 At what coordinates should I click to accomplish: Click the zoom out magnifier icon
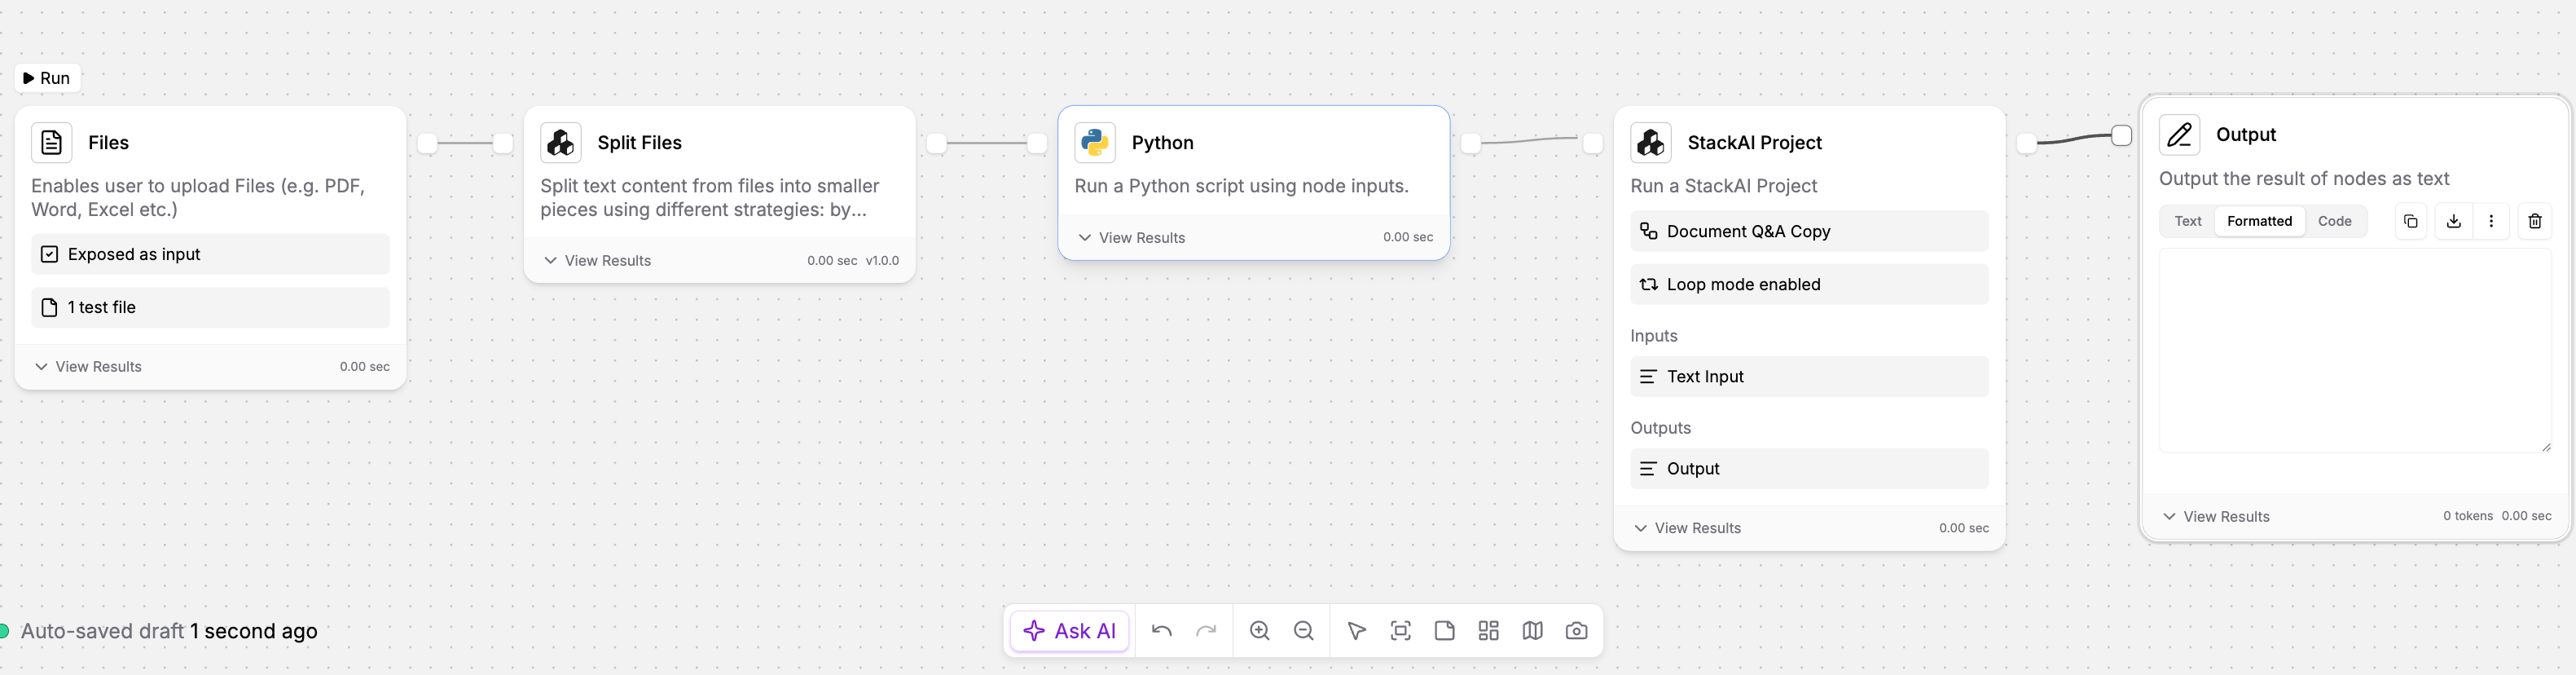click(1303, 631)
